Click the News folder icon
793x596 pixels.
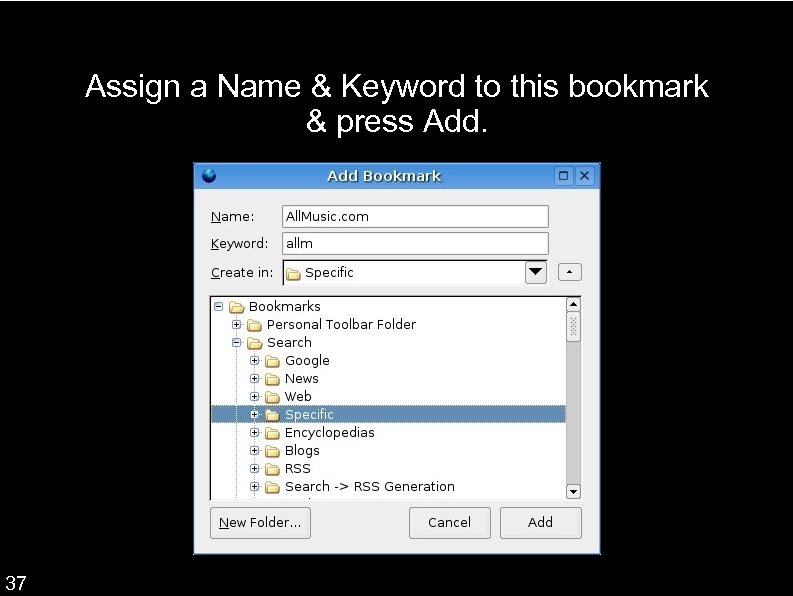tap(273, 379)
